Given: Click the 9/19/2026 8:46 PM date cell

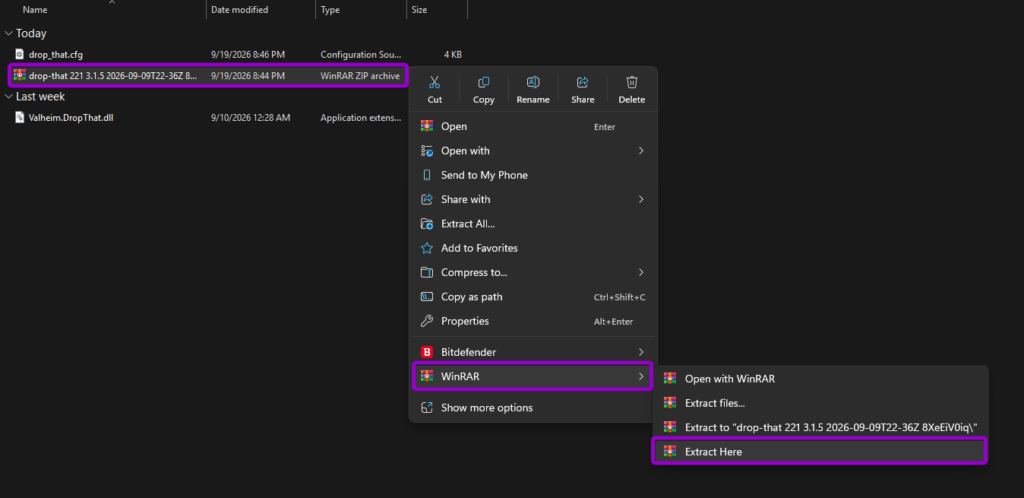Looking at the screenshot, I should (x=248, y=55).
